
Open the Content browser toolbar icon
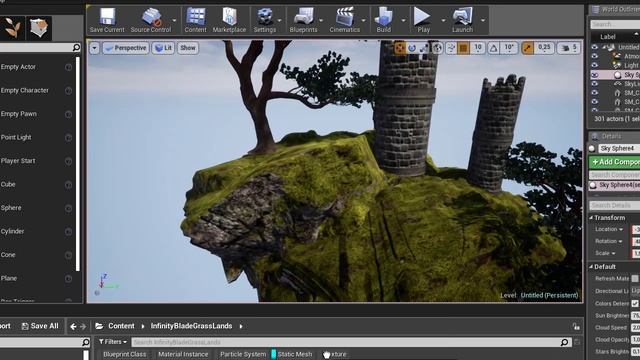pyautogui.click(x=196, y=20)
